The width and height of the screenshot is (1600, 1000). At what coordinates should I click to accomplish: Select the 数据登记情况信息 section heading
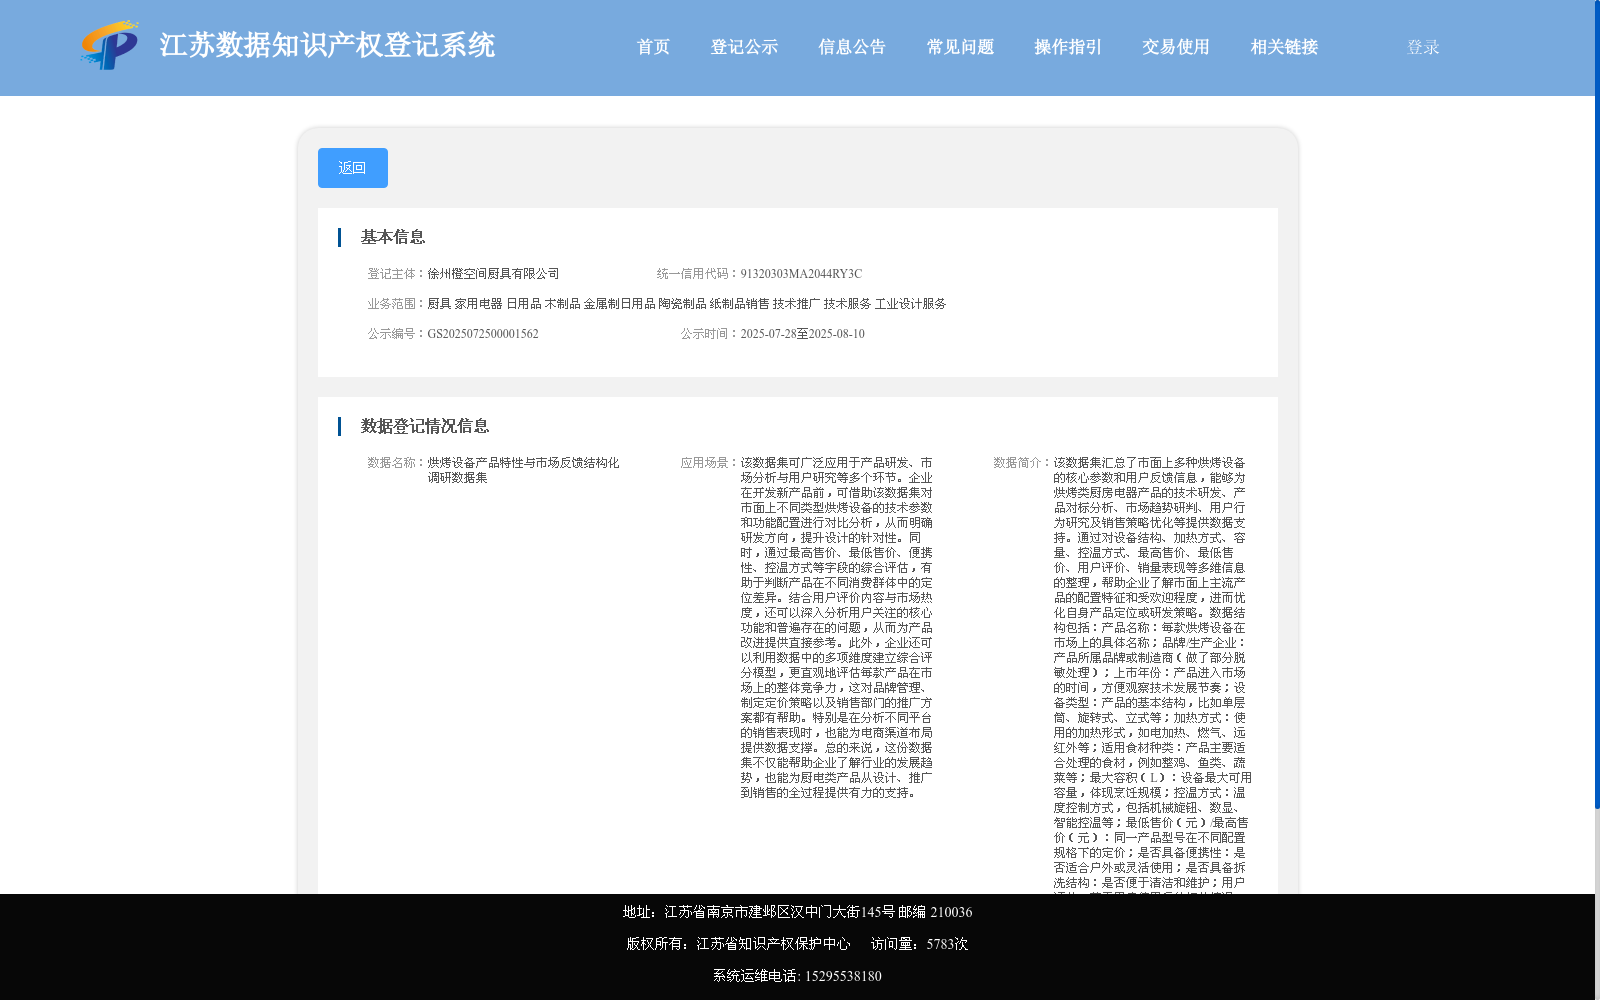(425, 426)
